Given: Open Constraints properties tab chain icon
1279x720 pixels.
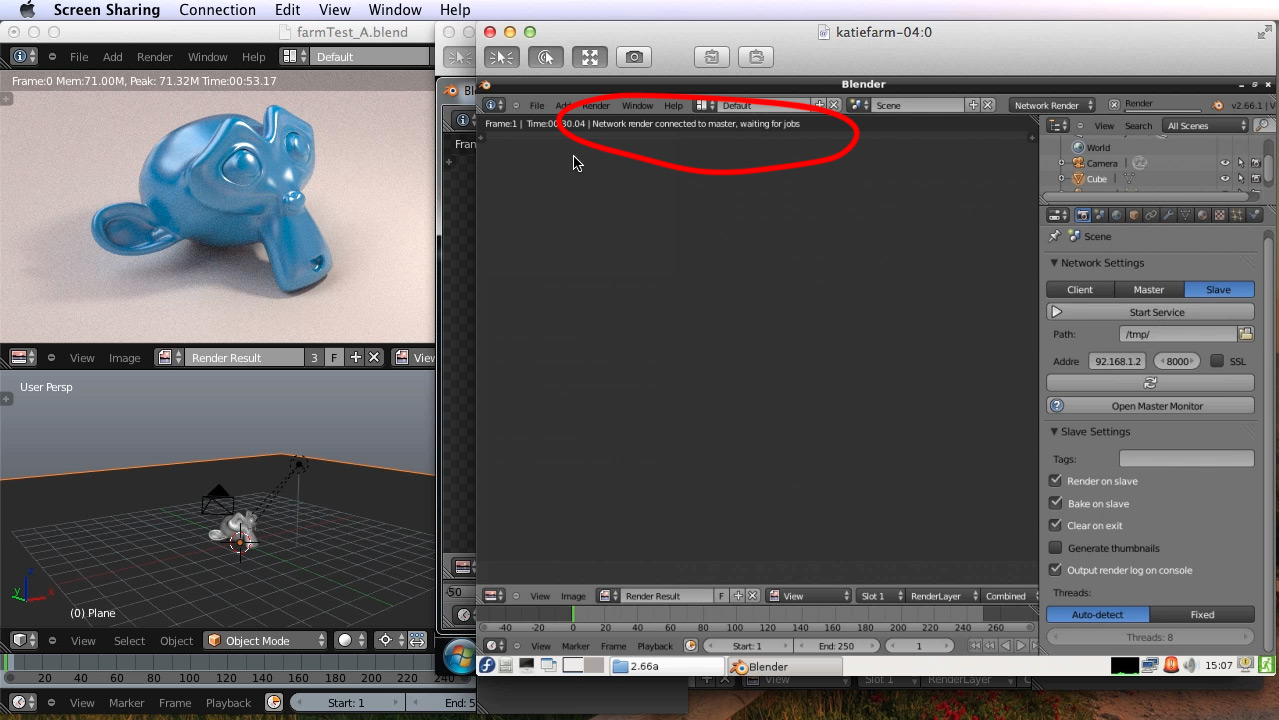Looking at the screenshot, I should 1151,215.
